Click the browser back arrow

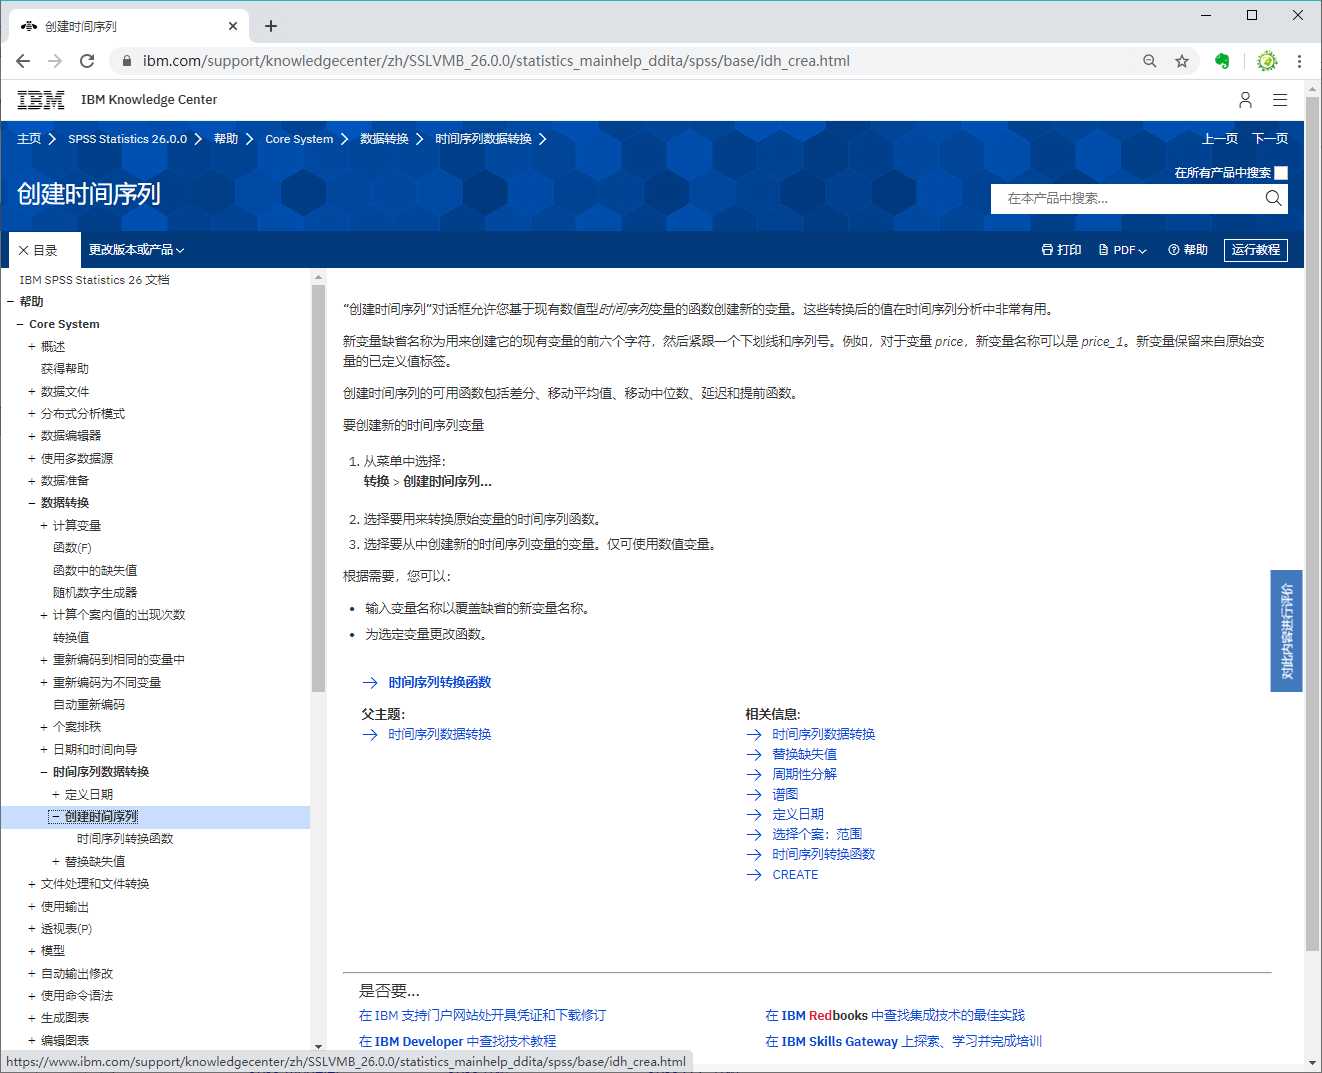23,61
